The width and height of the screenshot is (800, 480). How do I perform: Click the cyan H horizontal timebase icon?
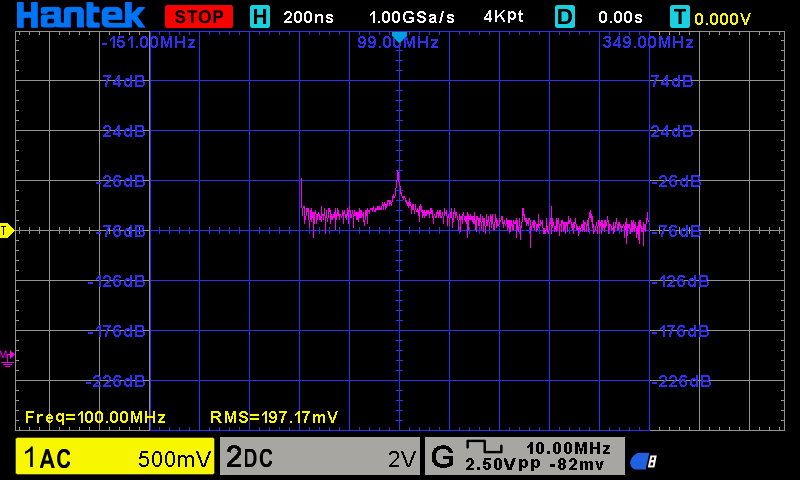point(260,17)
